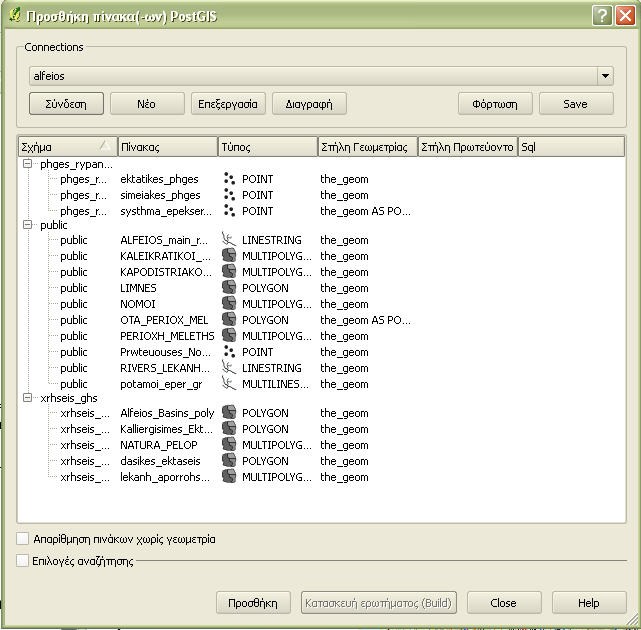Toggle the Επιλογές αναζήτησης checkbox
The image size is (641, 630).
point(23,560)
